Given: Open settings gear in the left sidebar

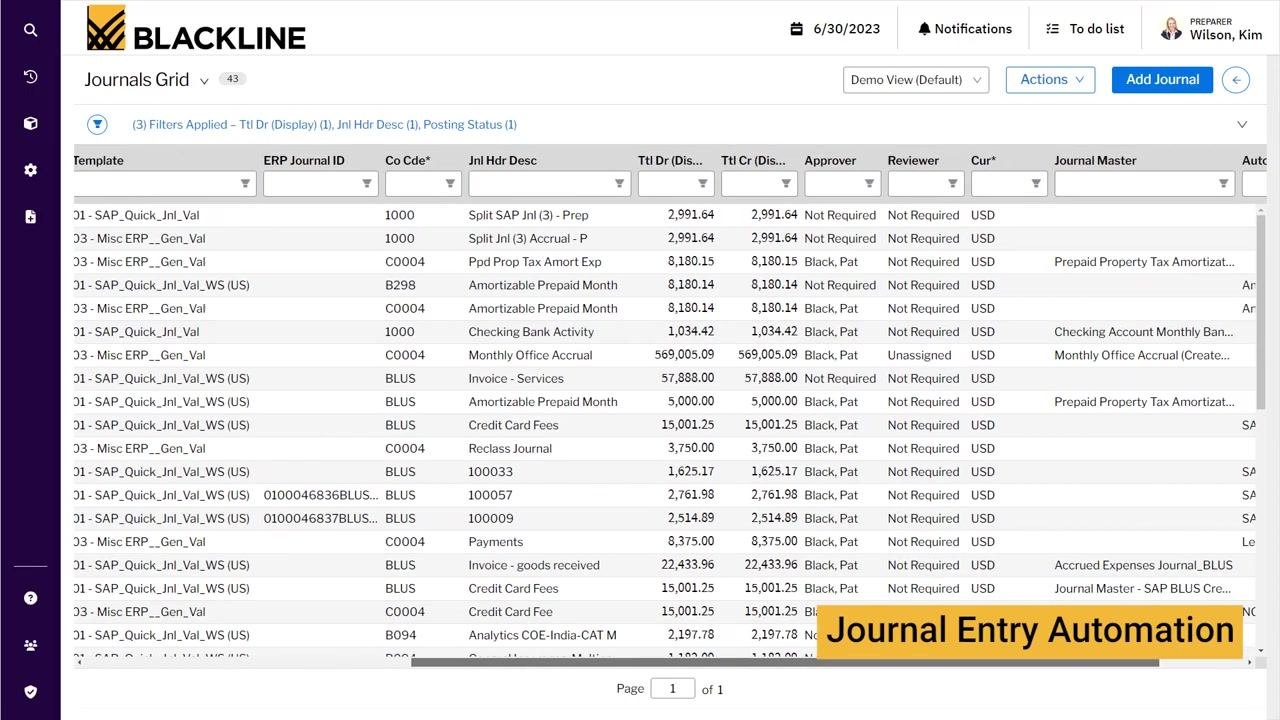Looking at the screenshot, I should point(30,170).
